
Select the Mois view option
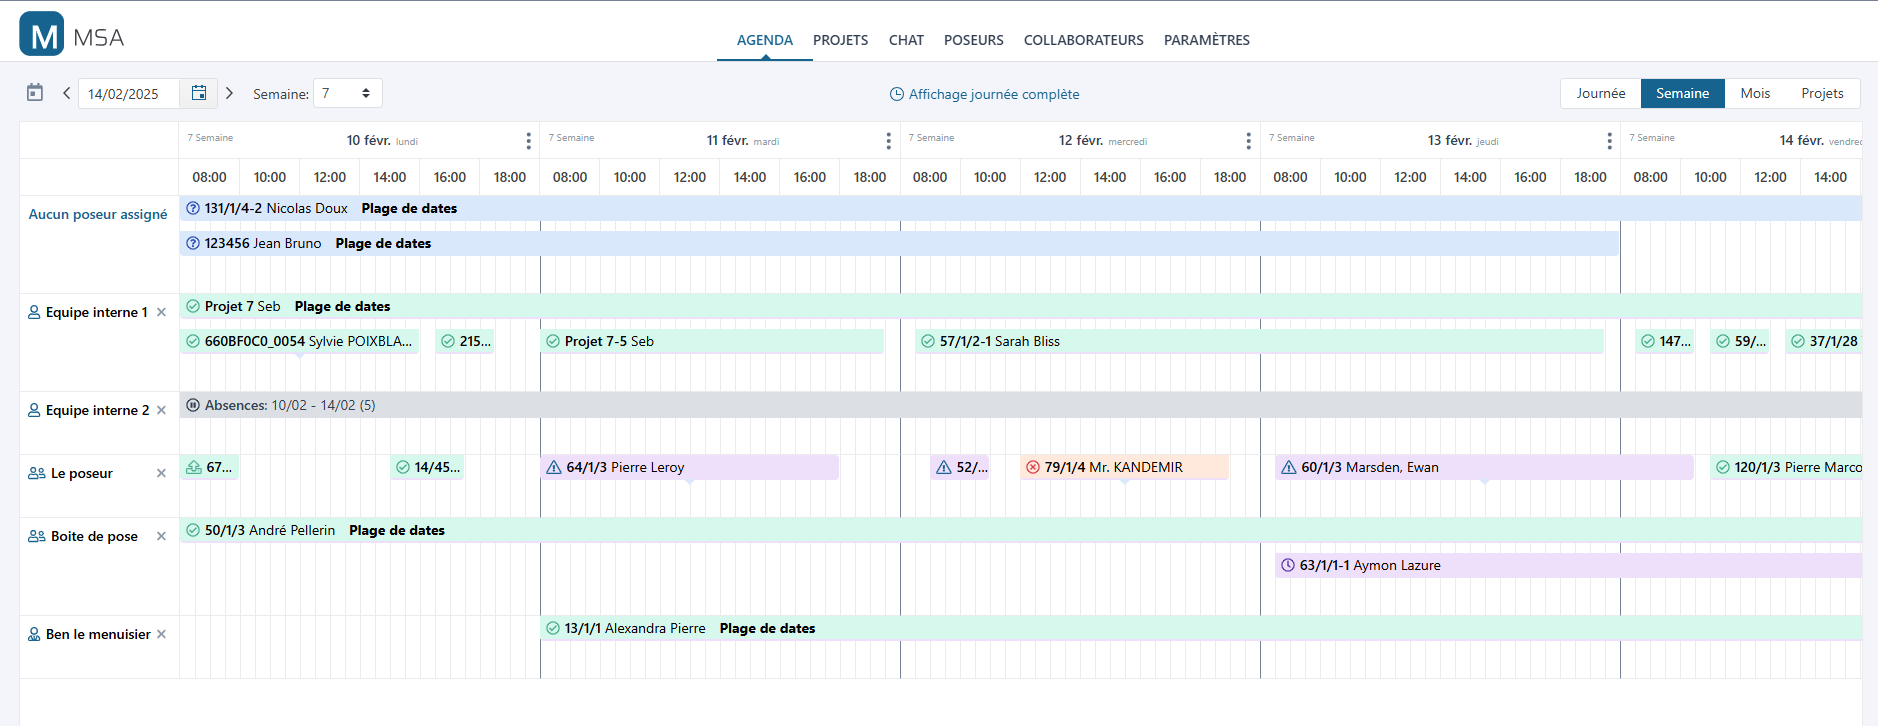point(1754,93)
